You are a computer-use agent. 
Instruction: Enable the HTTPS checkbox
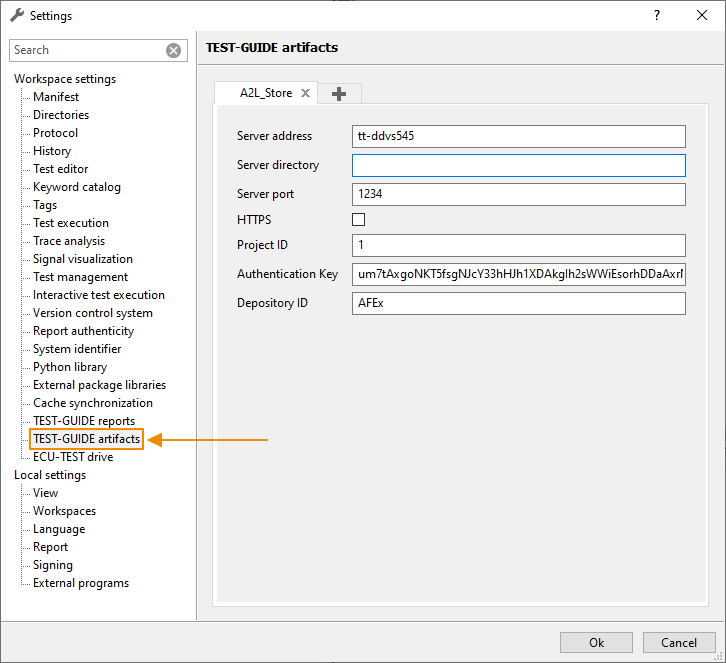click(358, 219)
